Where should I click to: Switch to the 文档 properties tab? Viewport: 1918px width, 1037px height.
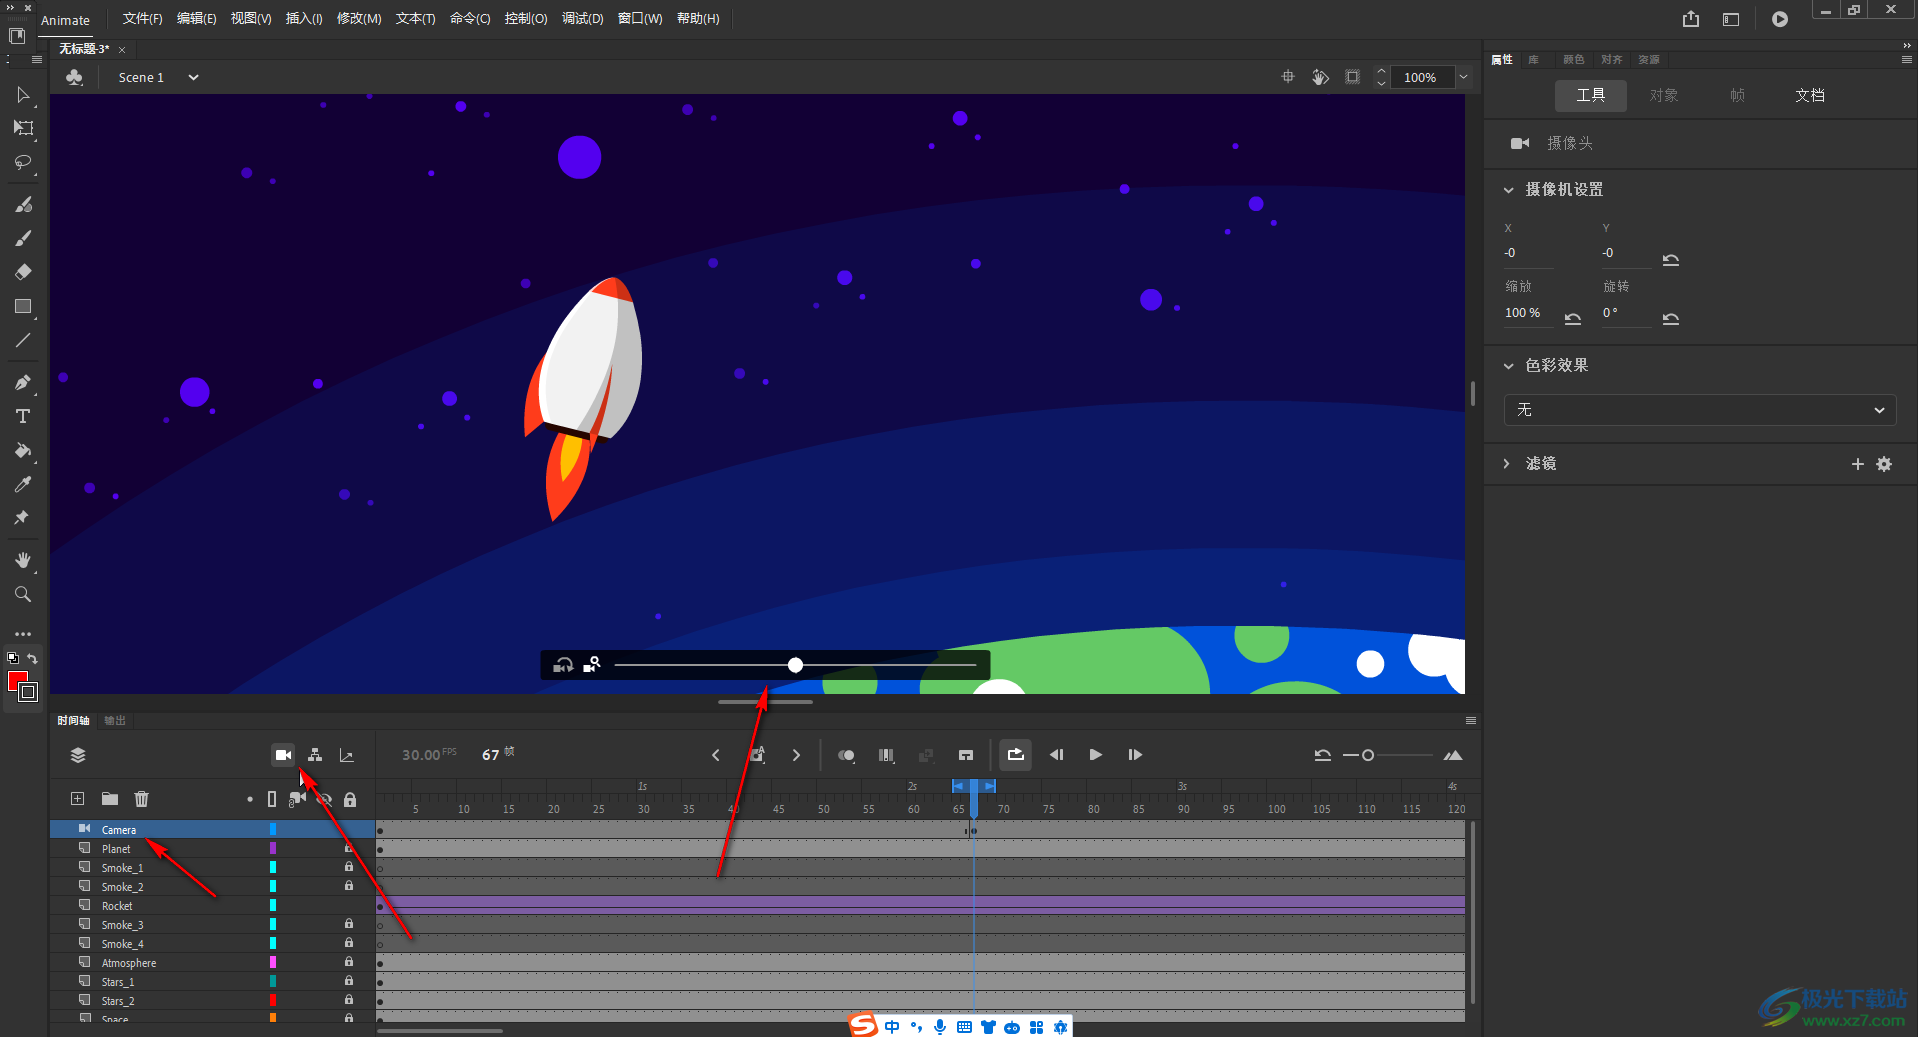point(1810,95)
